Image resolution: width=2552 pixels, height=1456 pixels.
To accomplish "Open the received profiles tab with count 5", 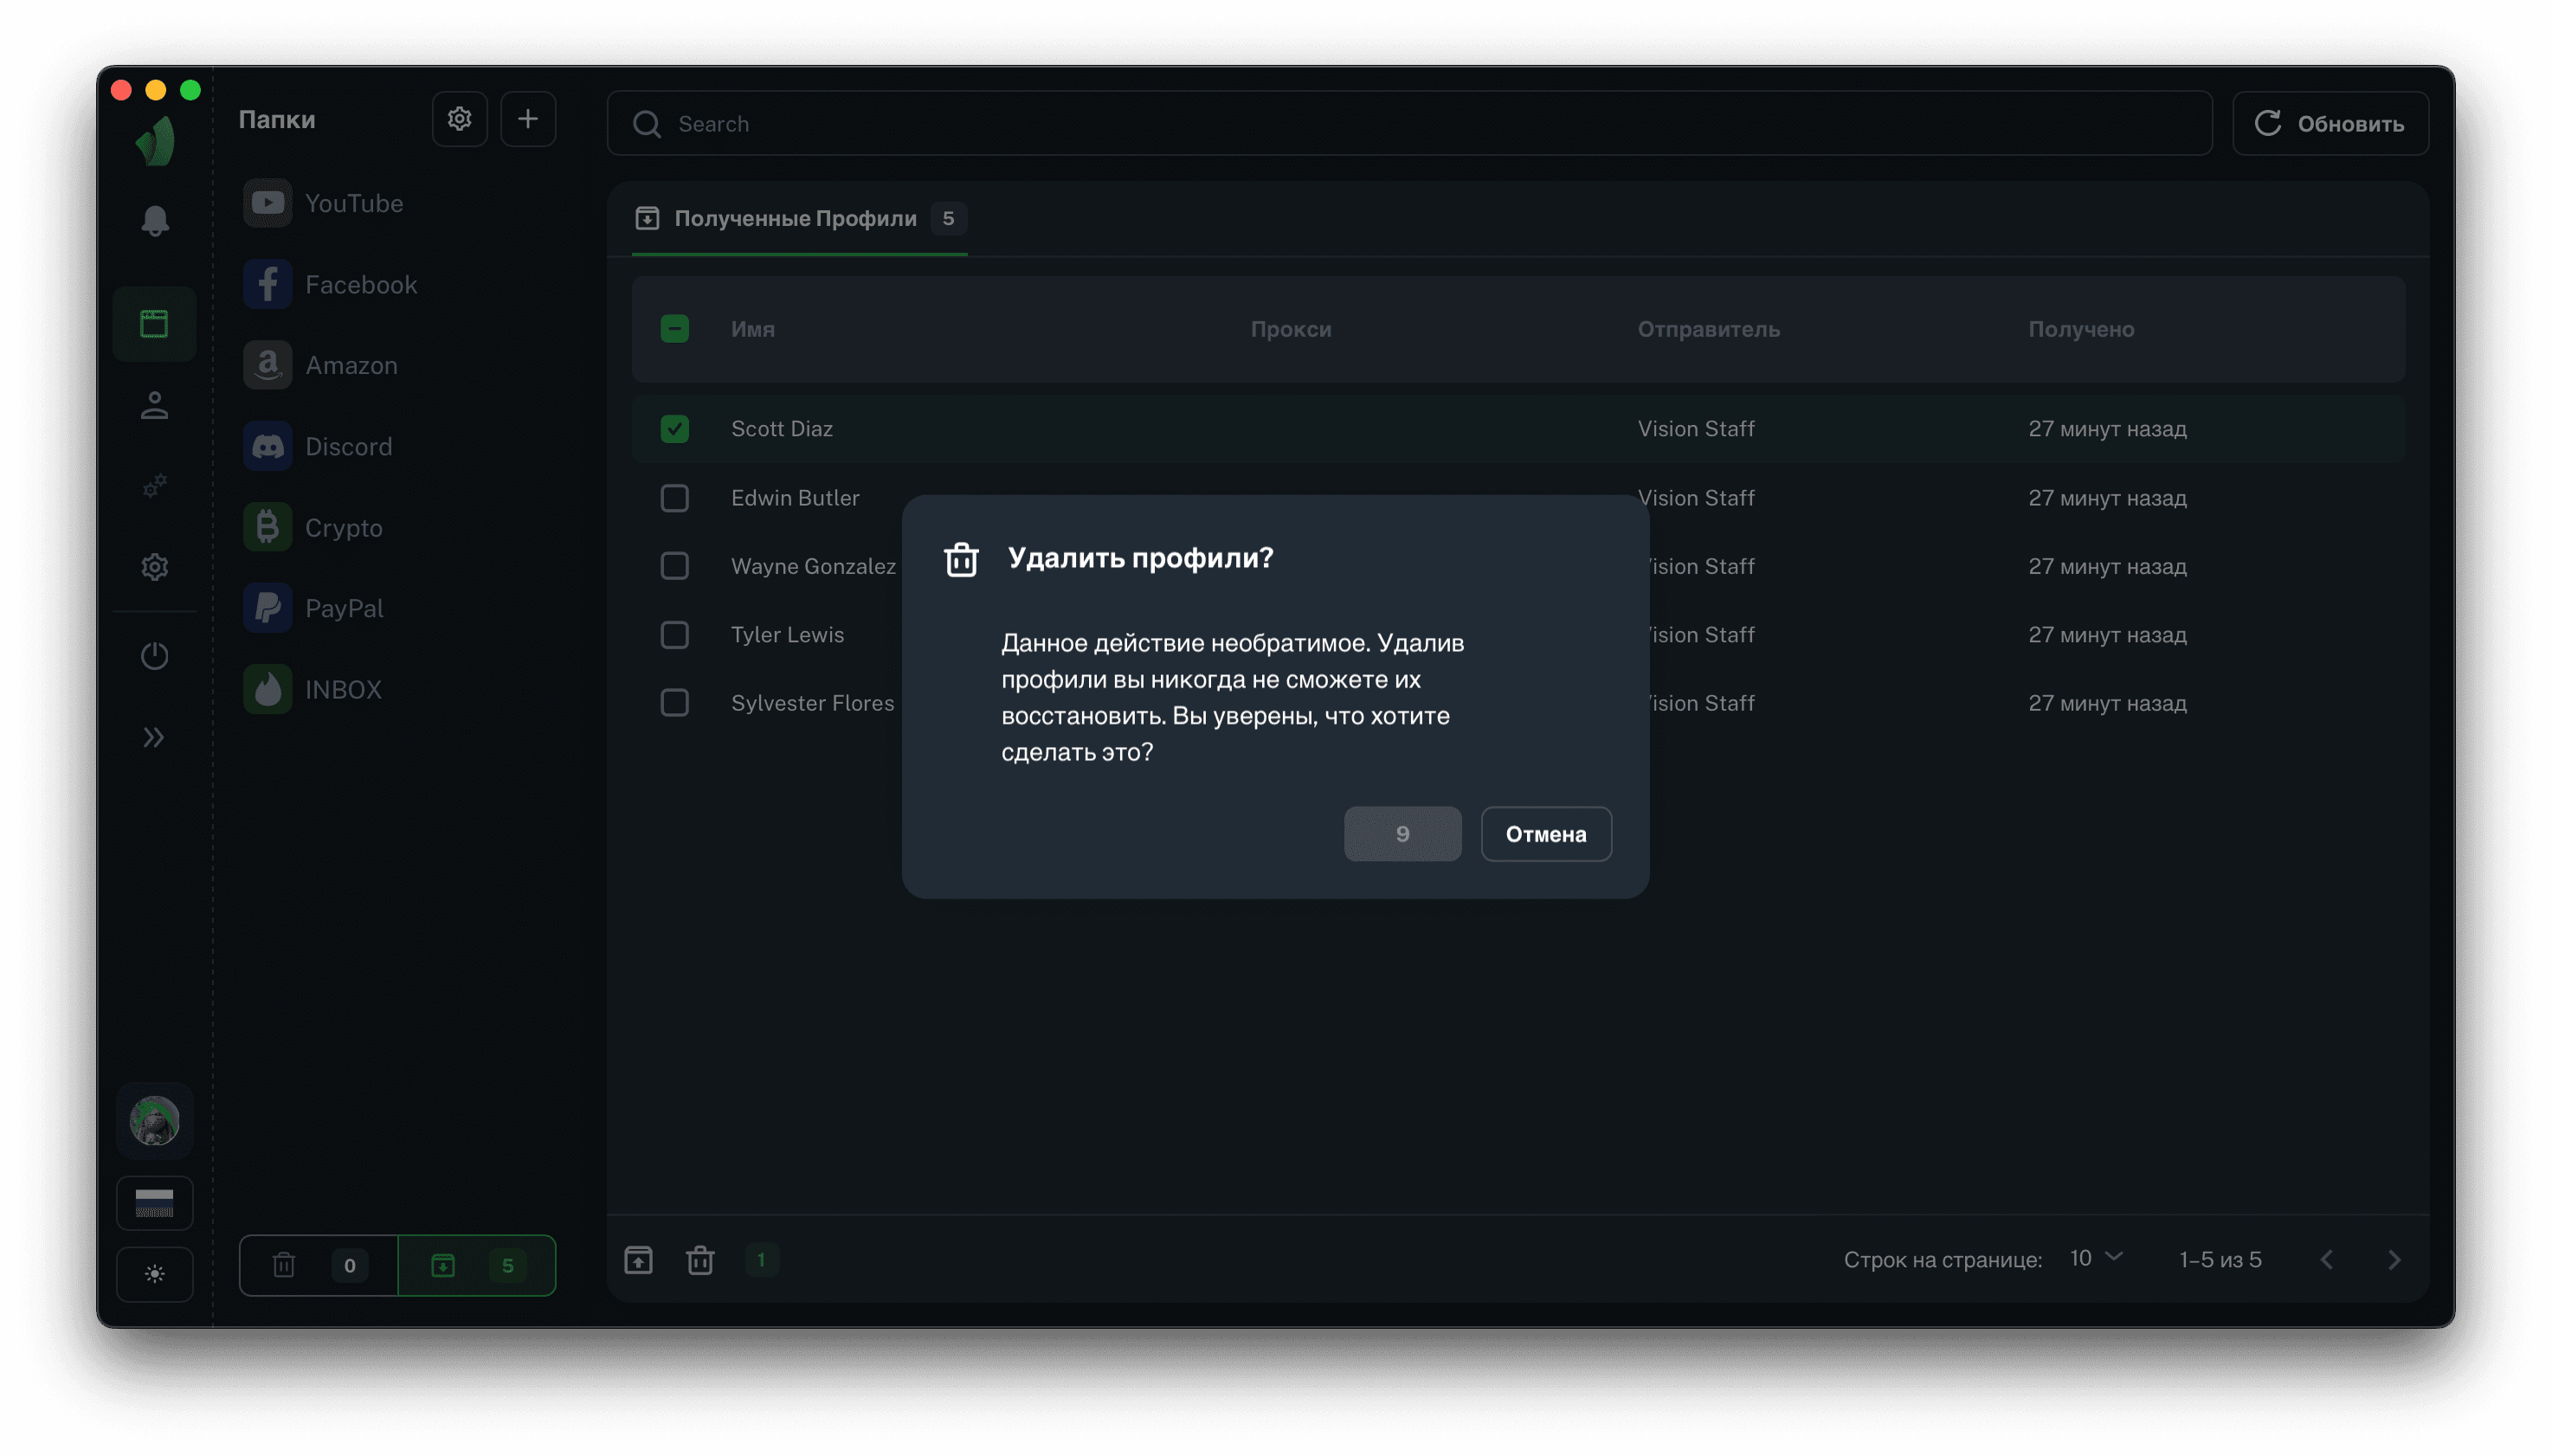I will pos(476,1265).
